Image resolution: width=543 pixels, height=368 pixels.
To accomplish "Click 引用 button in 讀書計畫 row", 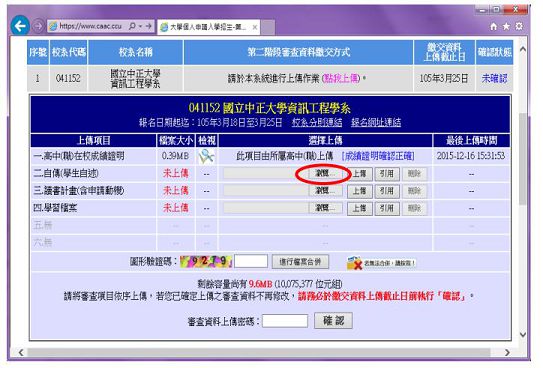I will click(387, 191).
